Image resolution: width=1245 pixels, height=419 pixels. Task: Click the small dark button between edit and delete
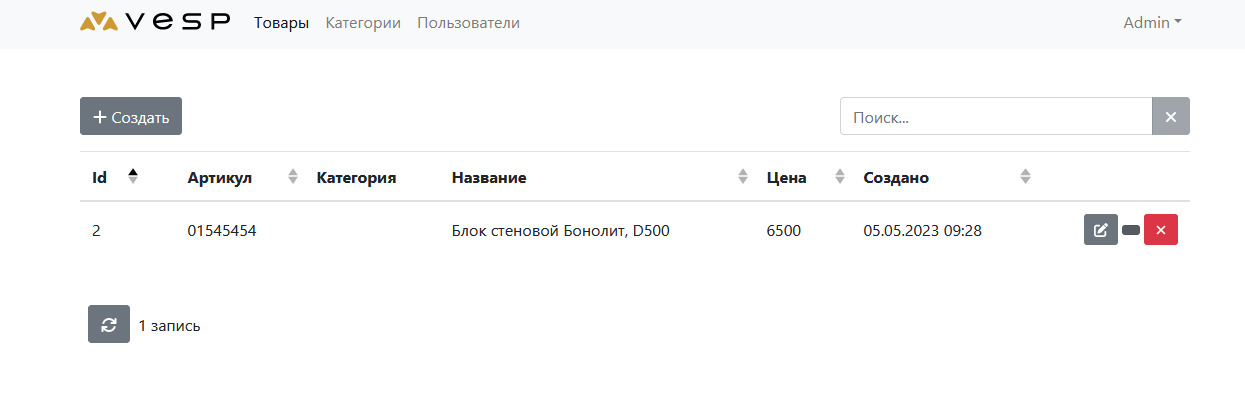point(1131,230)
